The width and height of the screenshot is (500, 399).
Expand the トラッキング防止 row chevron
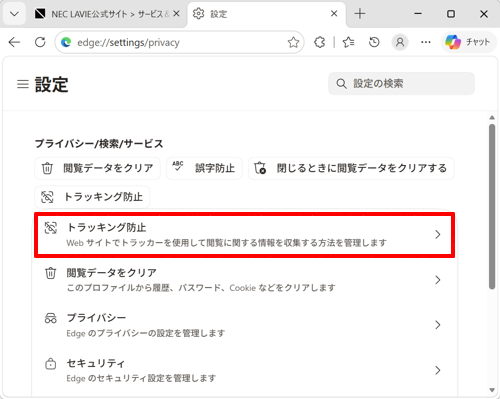438,234
